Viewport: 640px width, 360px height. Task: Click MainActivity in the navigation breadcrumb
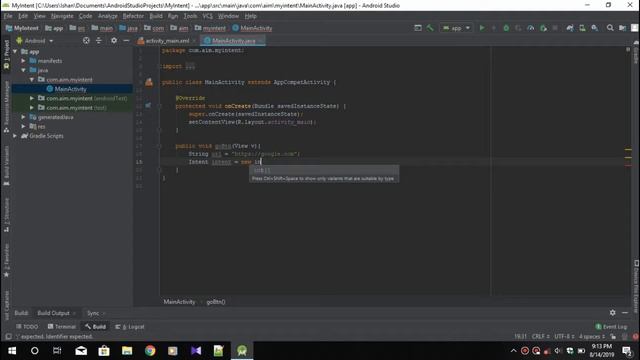pyautogui.click(x=252, y=28)
